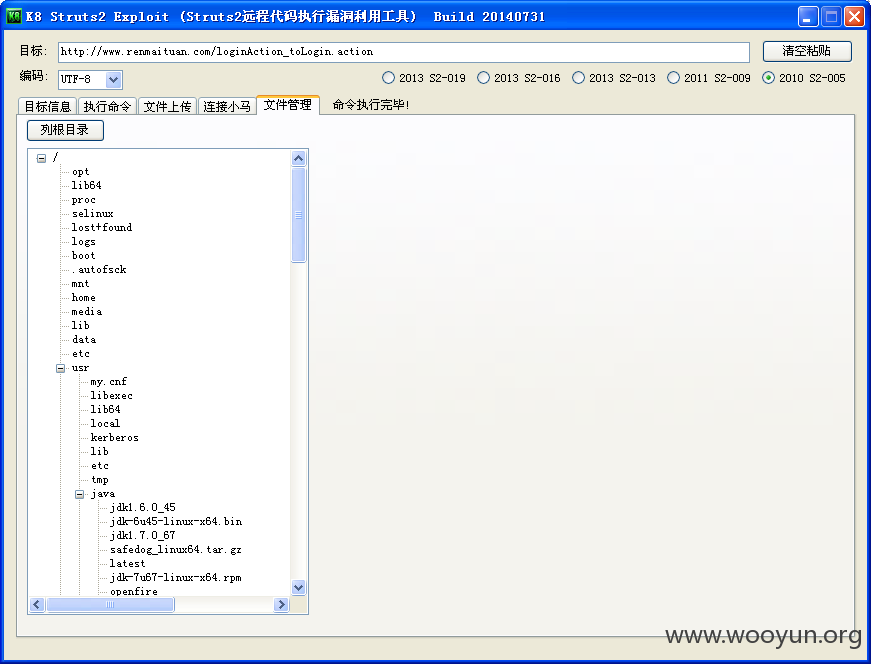The image size is (871, 664).
Task: Select jdk-6u45-linux-x64.bin file
Action: point(176,522)
